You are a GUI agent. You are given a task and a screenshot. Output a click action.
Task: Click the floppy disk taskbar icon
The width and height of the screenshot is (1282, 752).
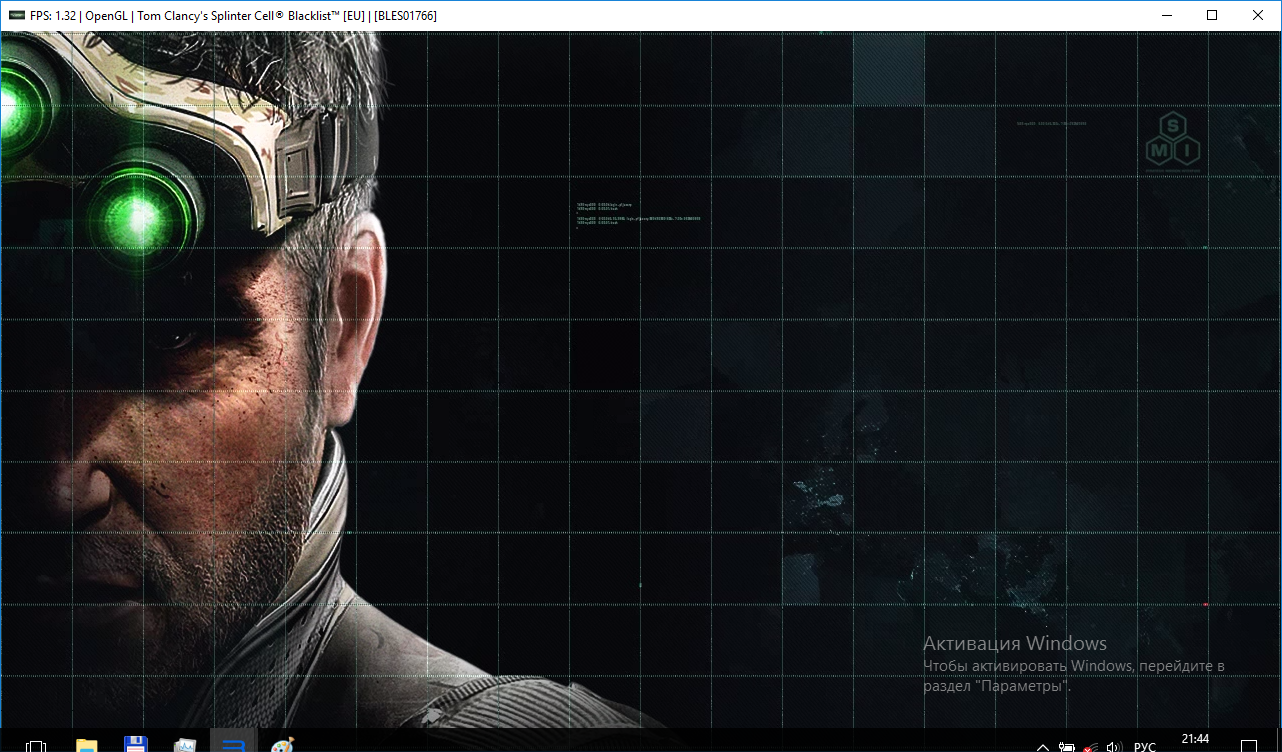tap(136, 744)
